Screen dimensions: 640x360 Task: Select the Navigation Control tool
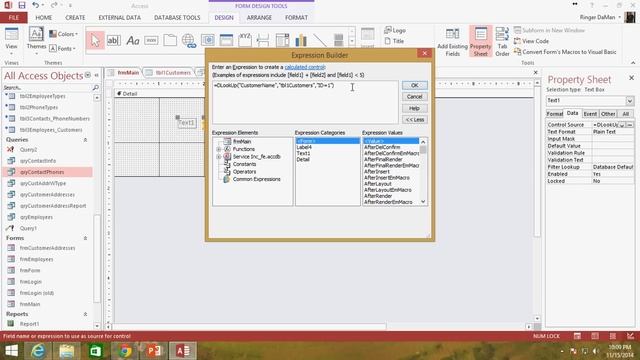[x=226, y=40]
